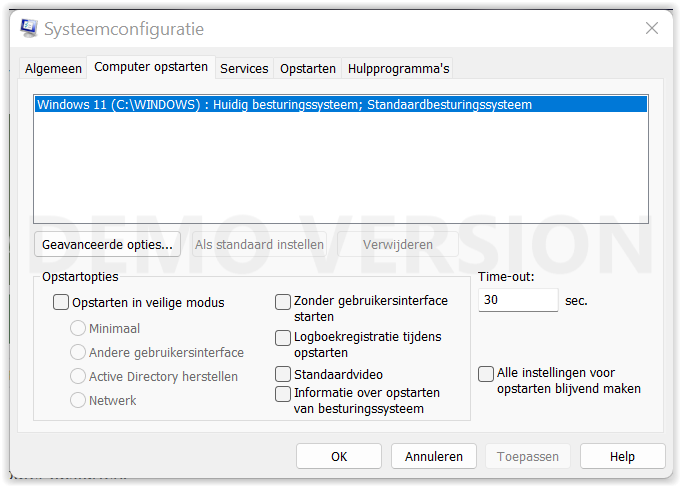Tick the Standaardvideo checkbox
Image resolution: width=681 pixels, height=487 pixels.
pyautogui.click(x=283, y=374)
